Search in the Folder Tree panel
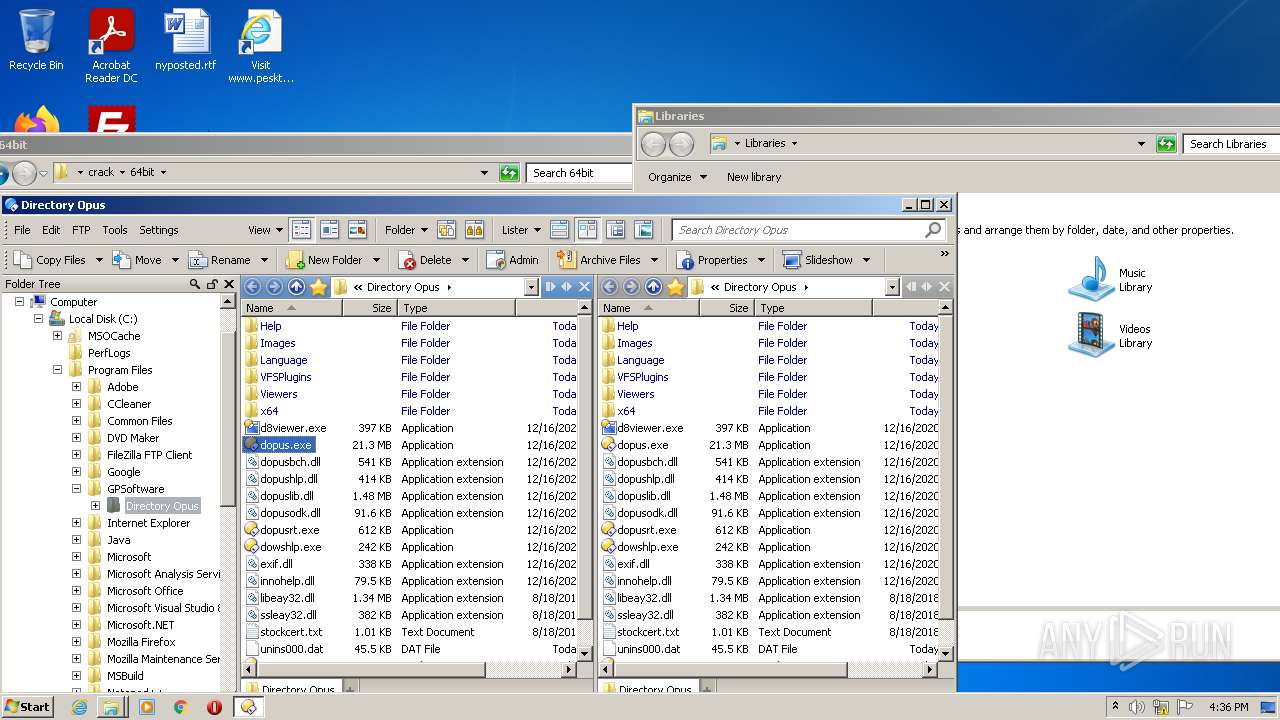Screen dimensions: 1280x720 (x=195, y=284)
